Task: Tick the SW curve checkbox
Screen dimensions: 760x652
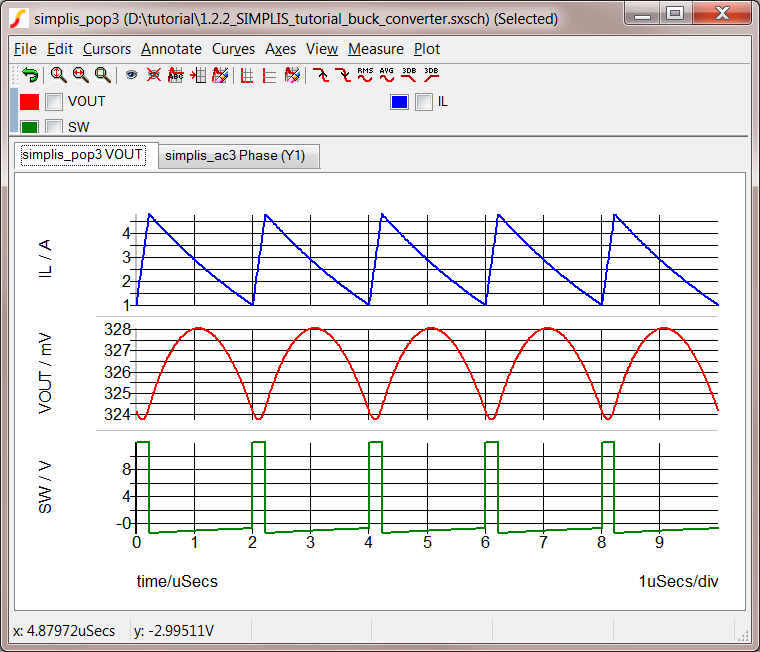Action: pos(54,127)
